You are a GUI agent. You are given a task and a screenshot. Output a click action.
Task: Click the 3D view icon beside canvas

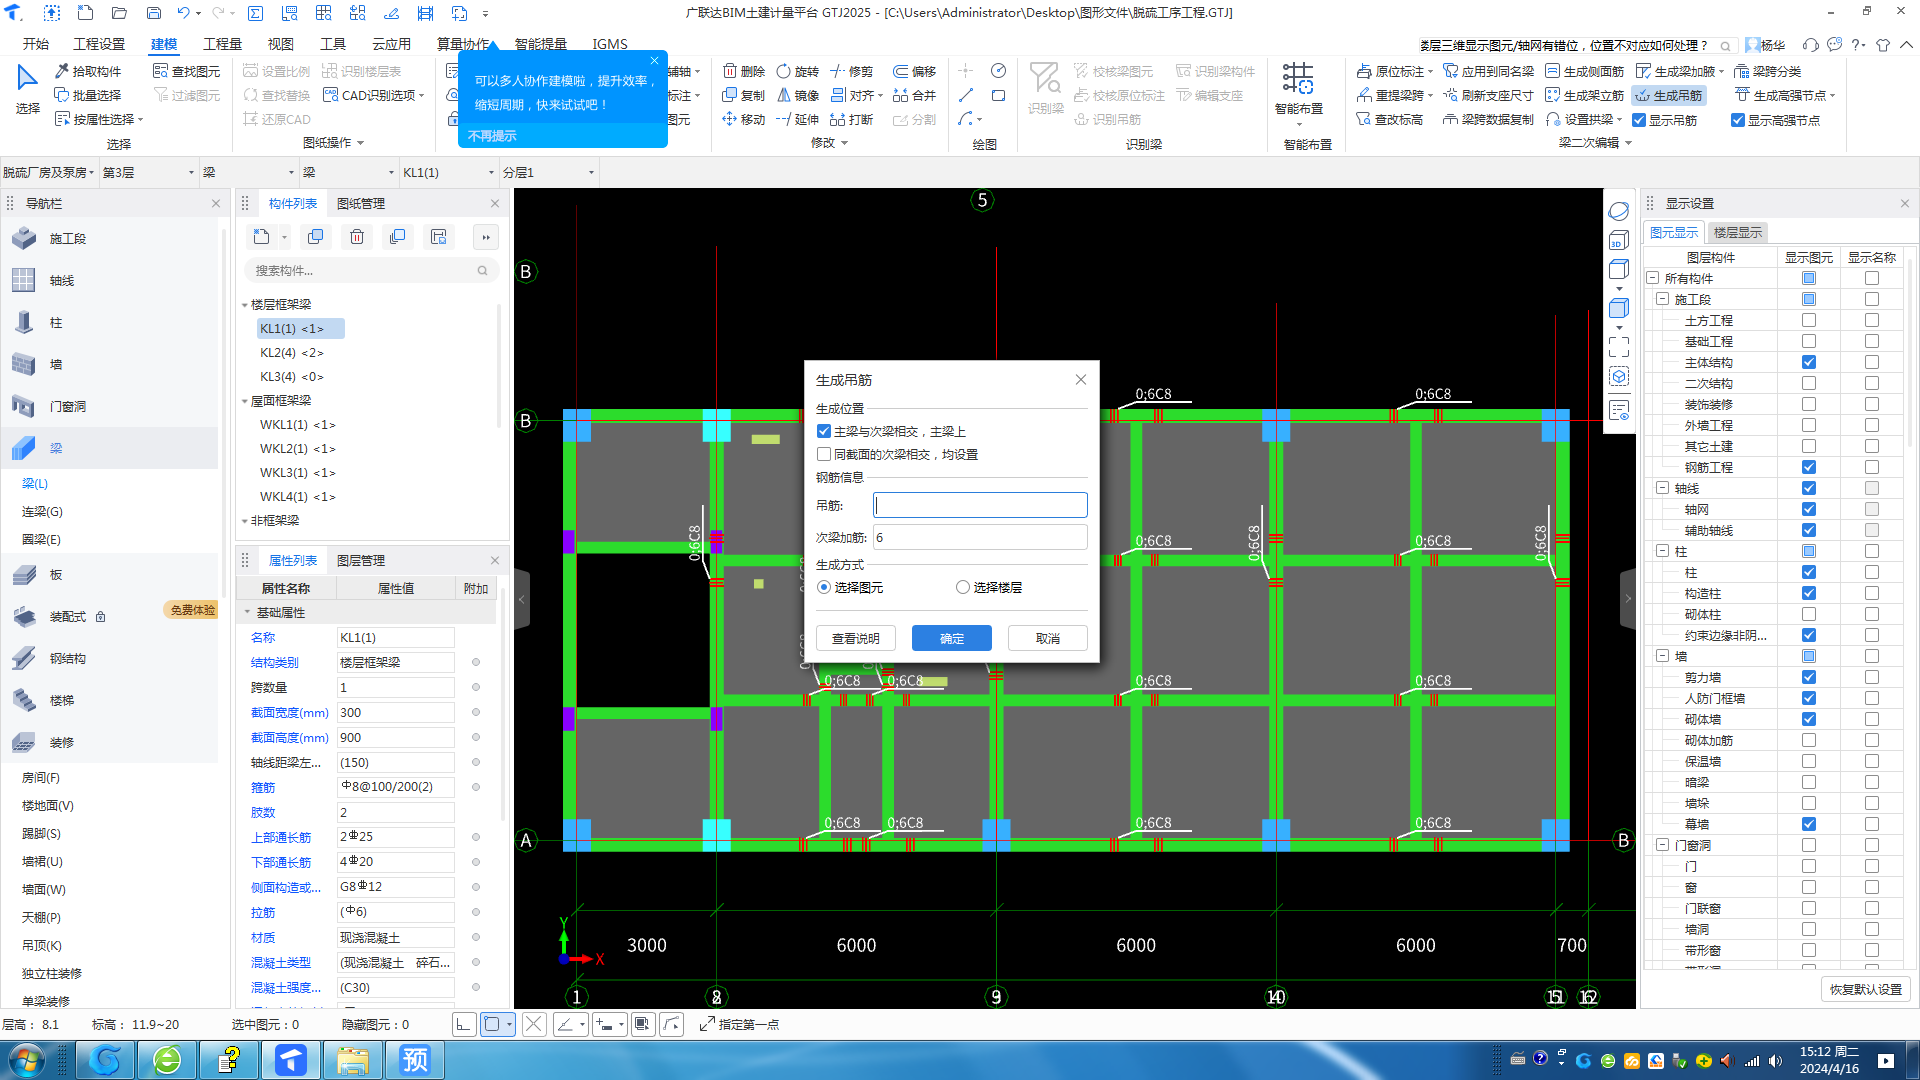click(x=1619, y=240)
